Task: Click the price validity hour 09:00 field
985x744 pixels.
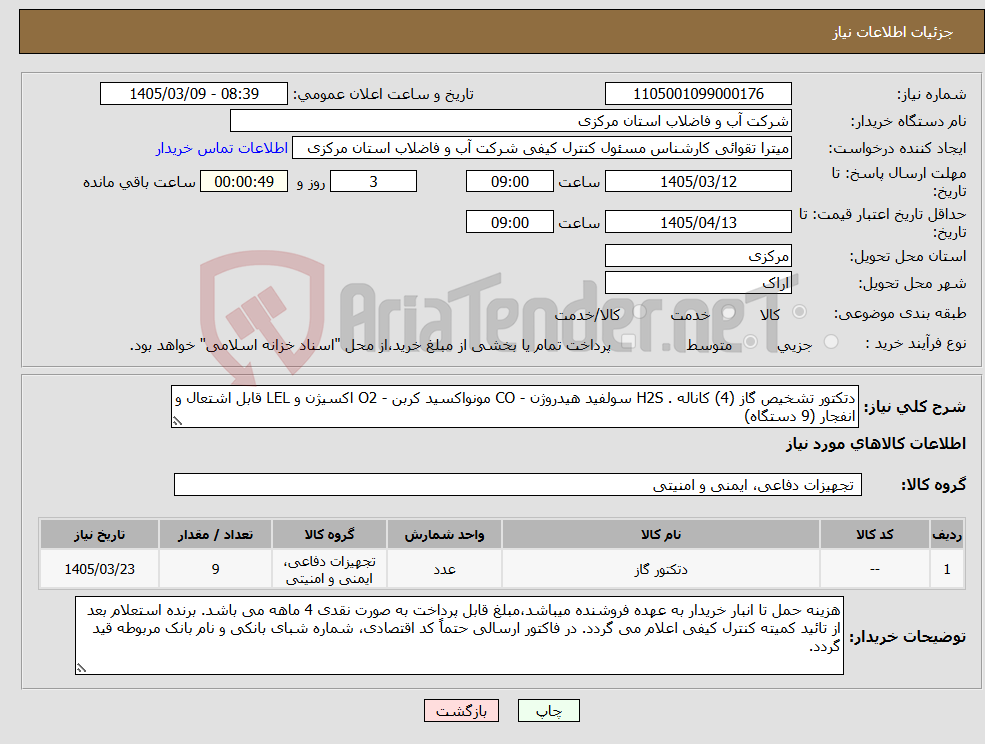Action: 509,222
